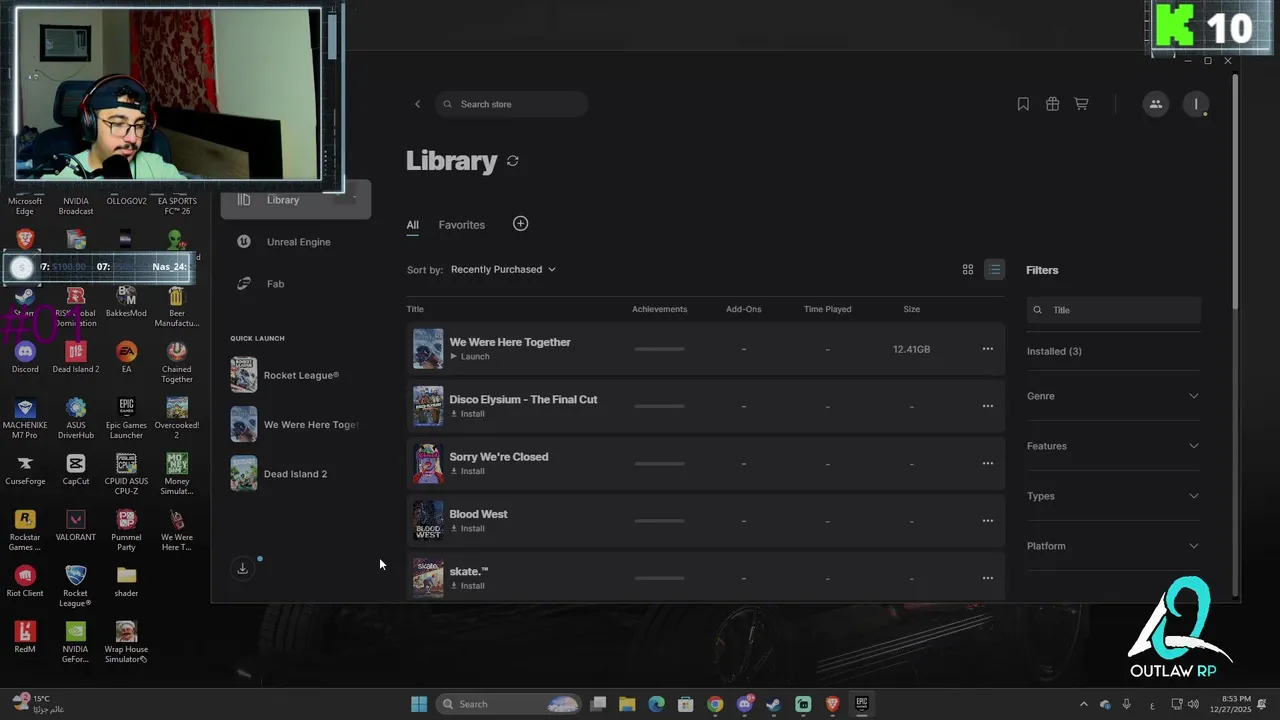The width and height of the screenshot is (1280, 720).
Task: Open the volume control in system tray
Action: 1193,704
